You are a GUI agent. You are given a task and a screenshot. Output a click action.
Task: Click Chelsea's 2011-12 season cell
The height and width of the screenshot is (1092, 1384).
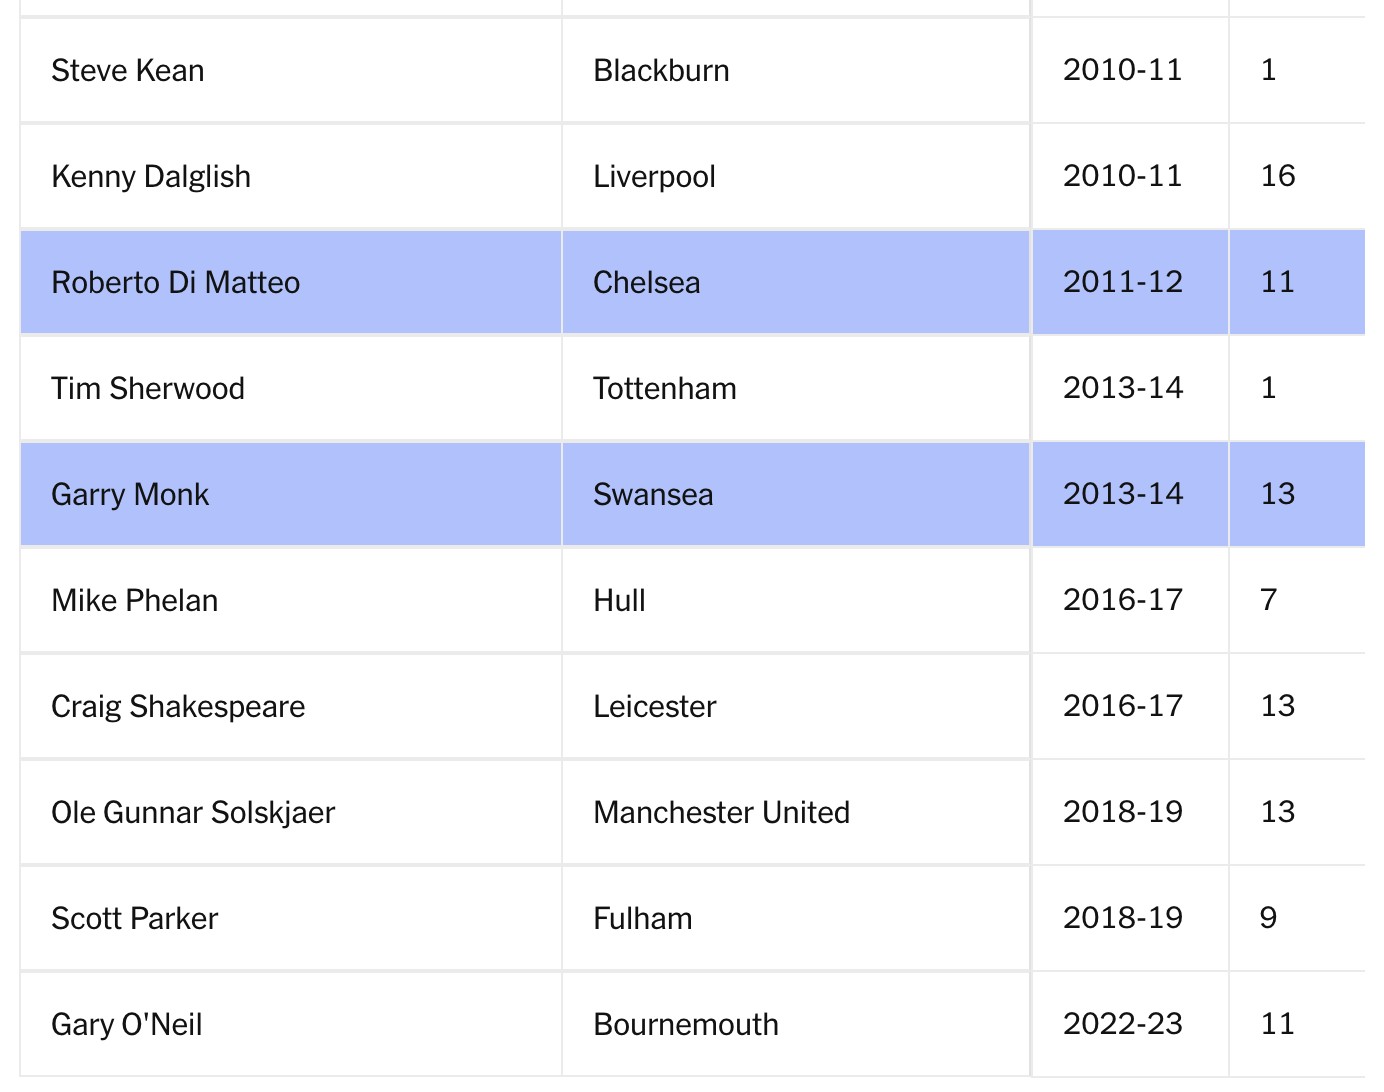point(1122,283)
